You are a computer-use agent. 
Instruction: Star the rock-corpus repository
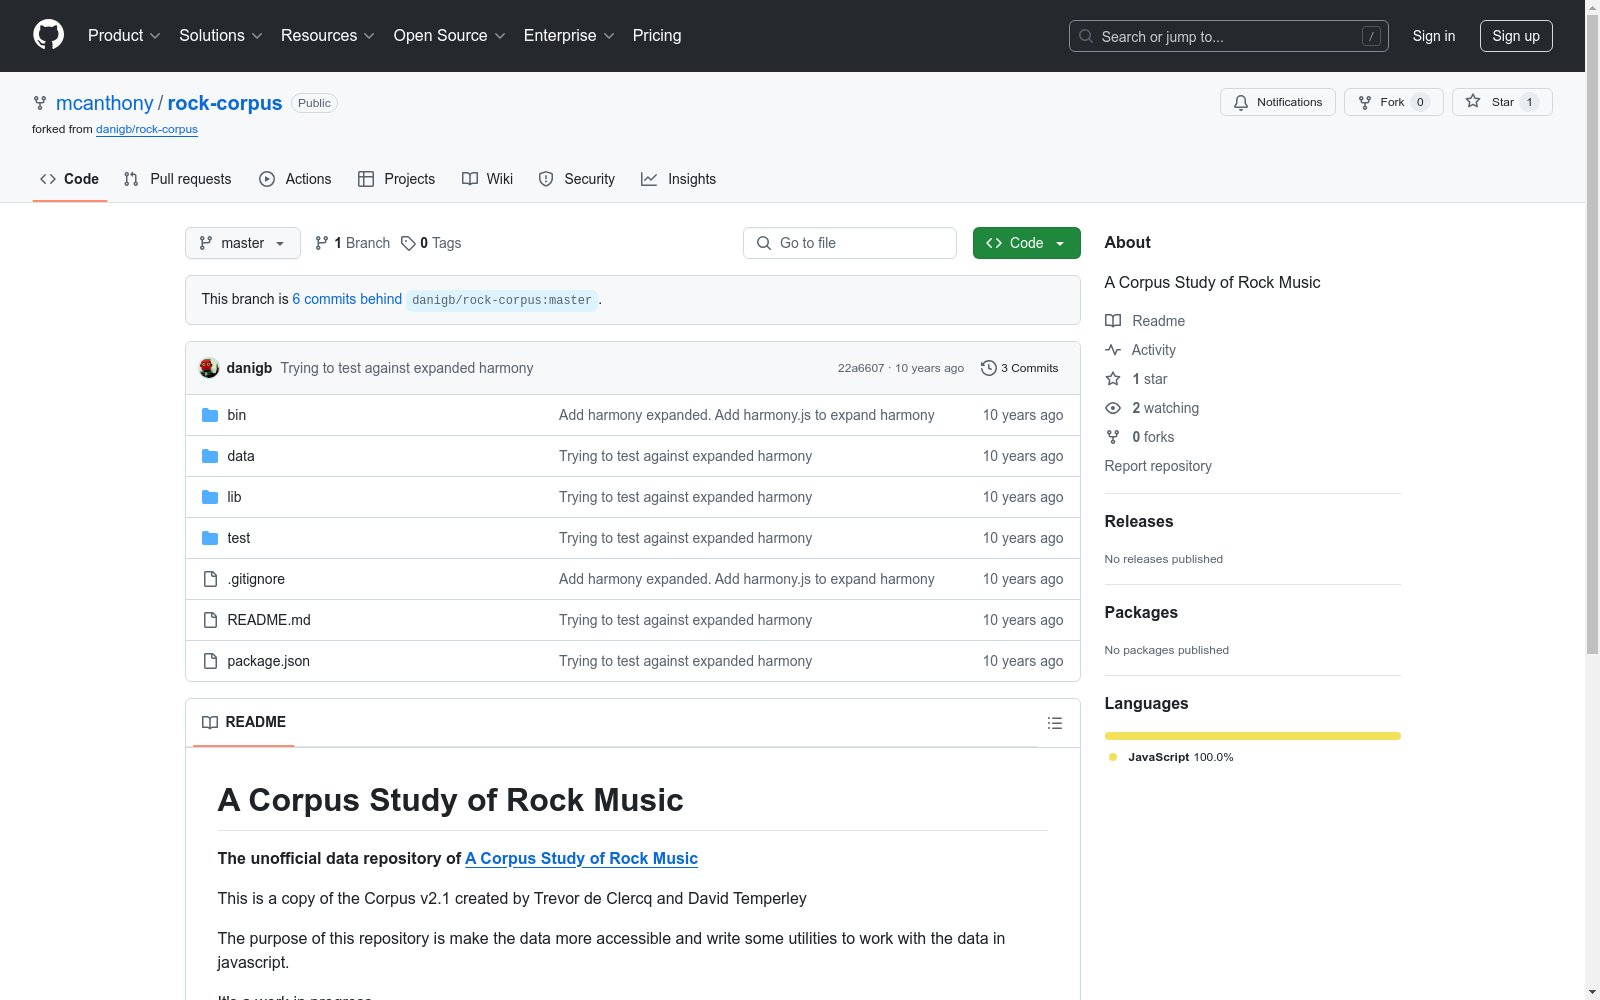pos(1502,102)
